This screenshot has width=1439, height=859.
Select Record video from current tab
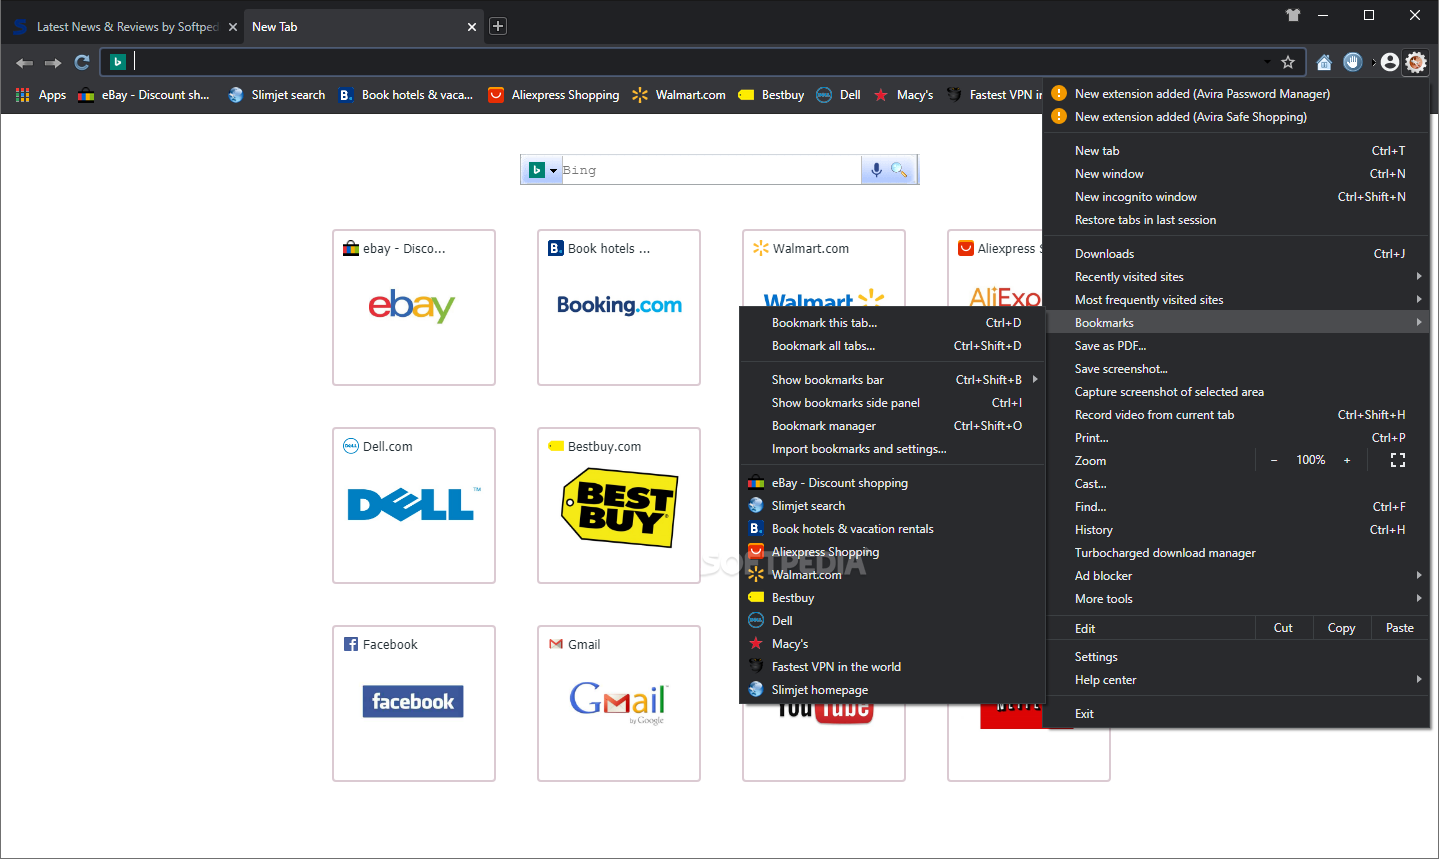pyautogui.click(x=1238, y=415)
